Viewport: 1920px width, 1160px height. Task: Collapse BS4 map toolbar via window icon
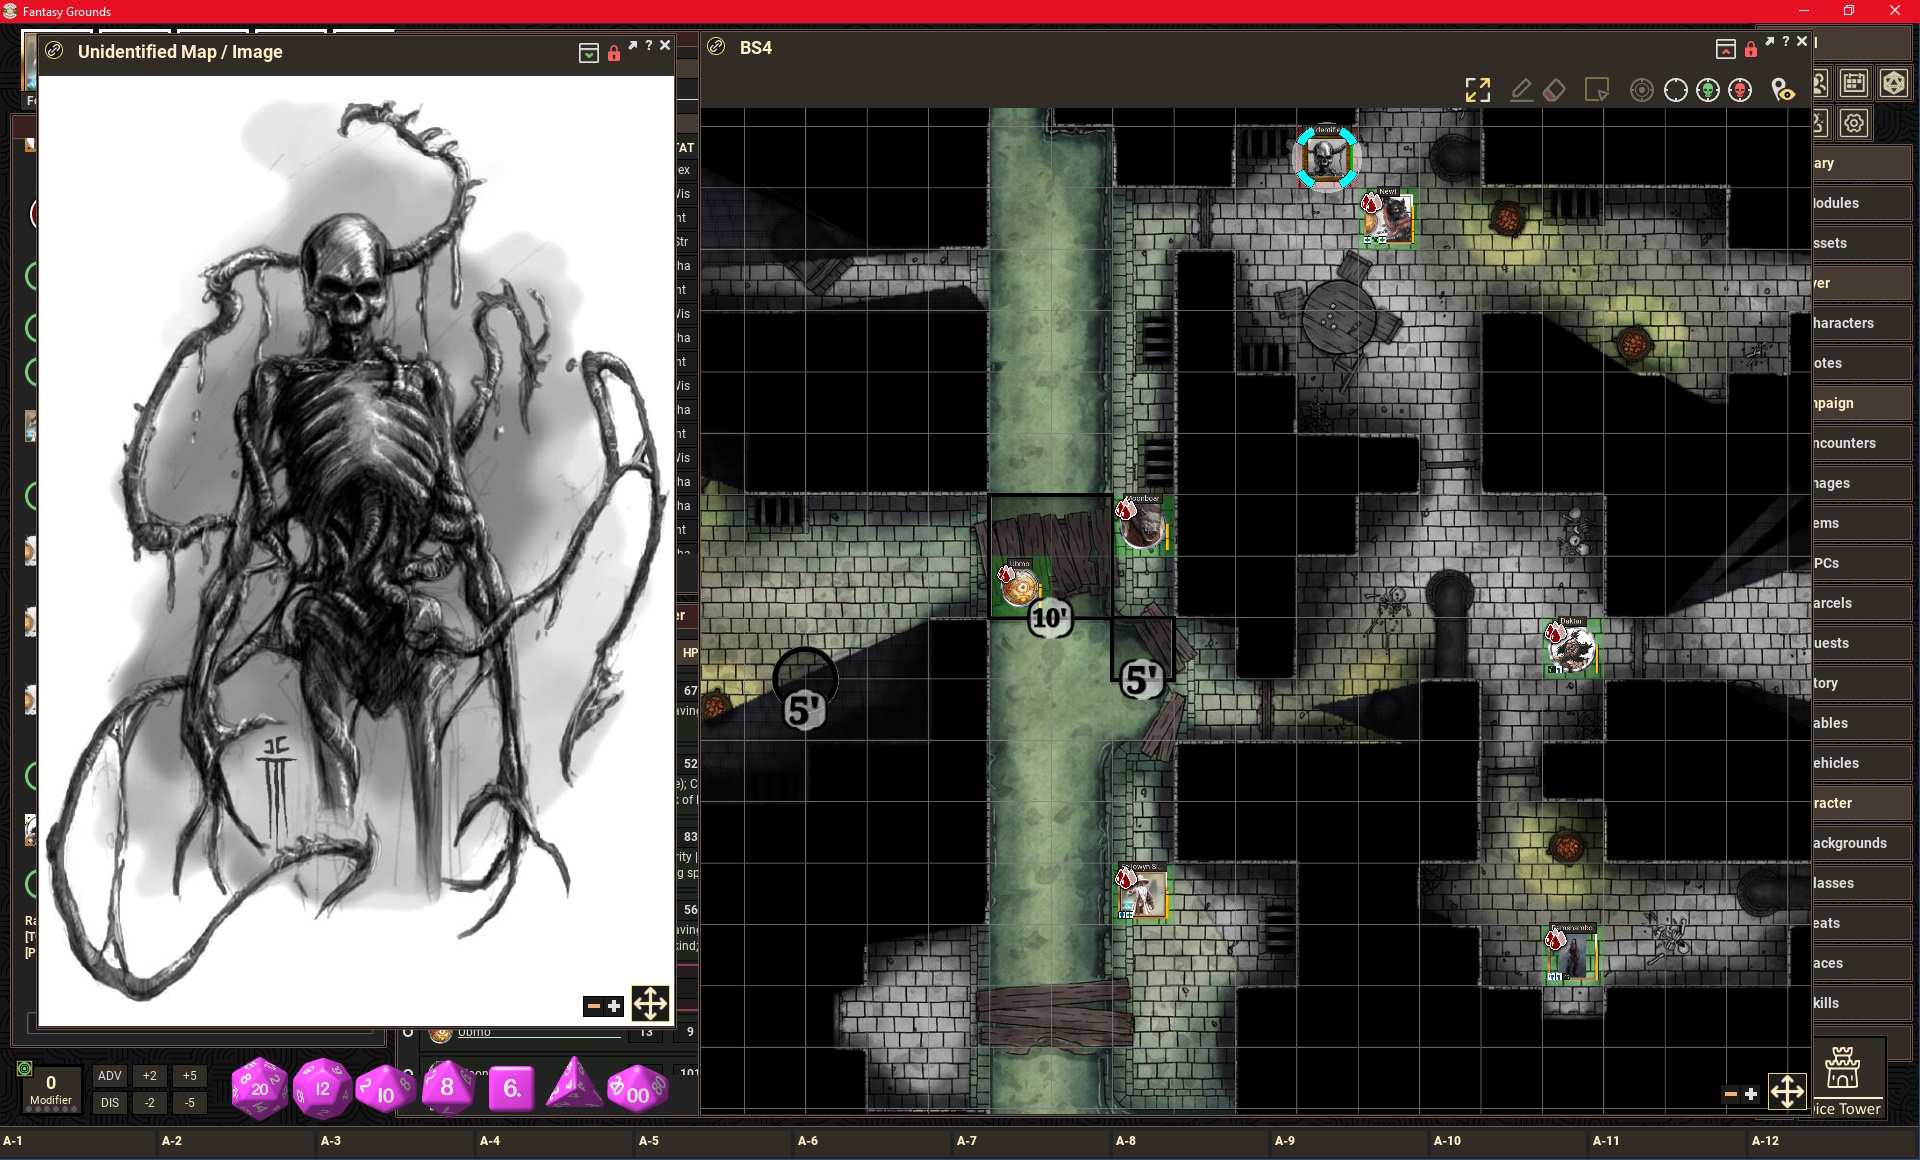point(1725,49)
